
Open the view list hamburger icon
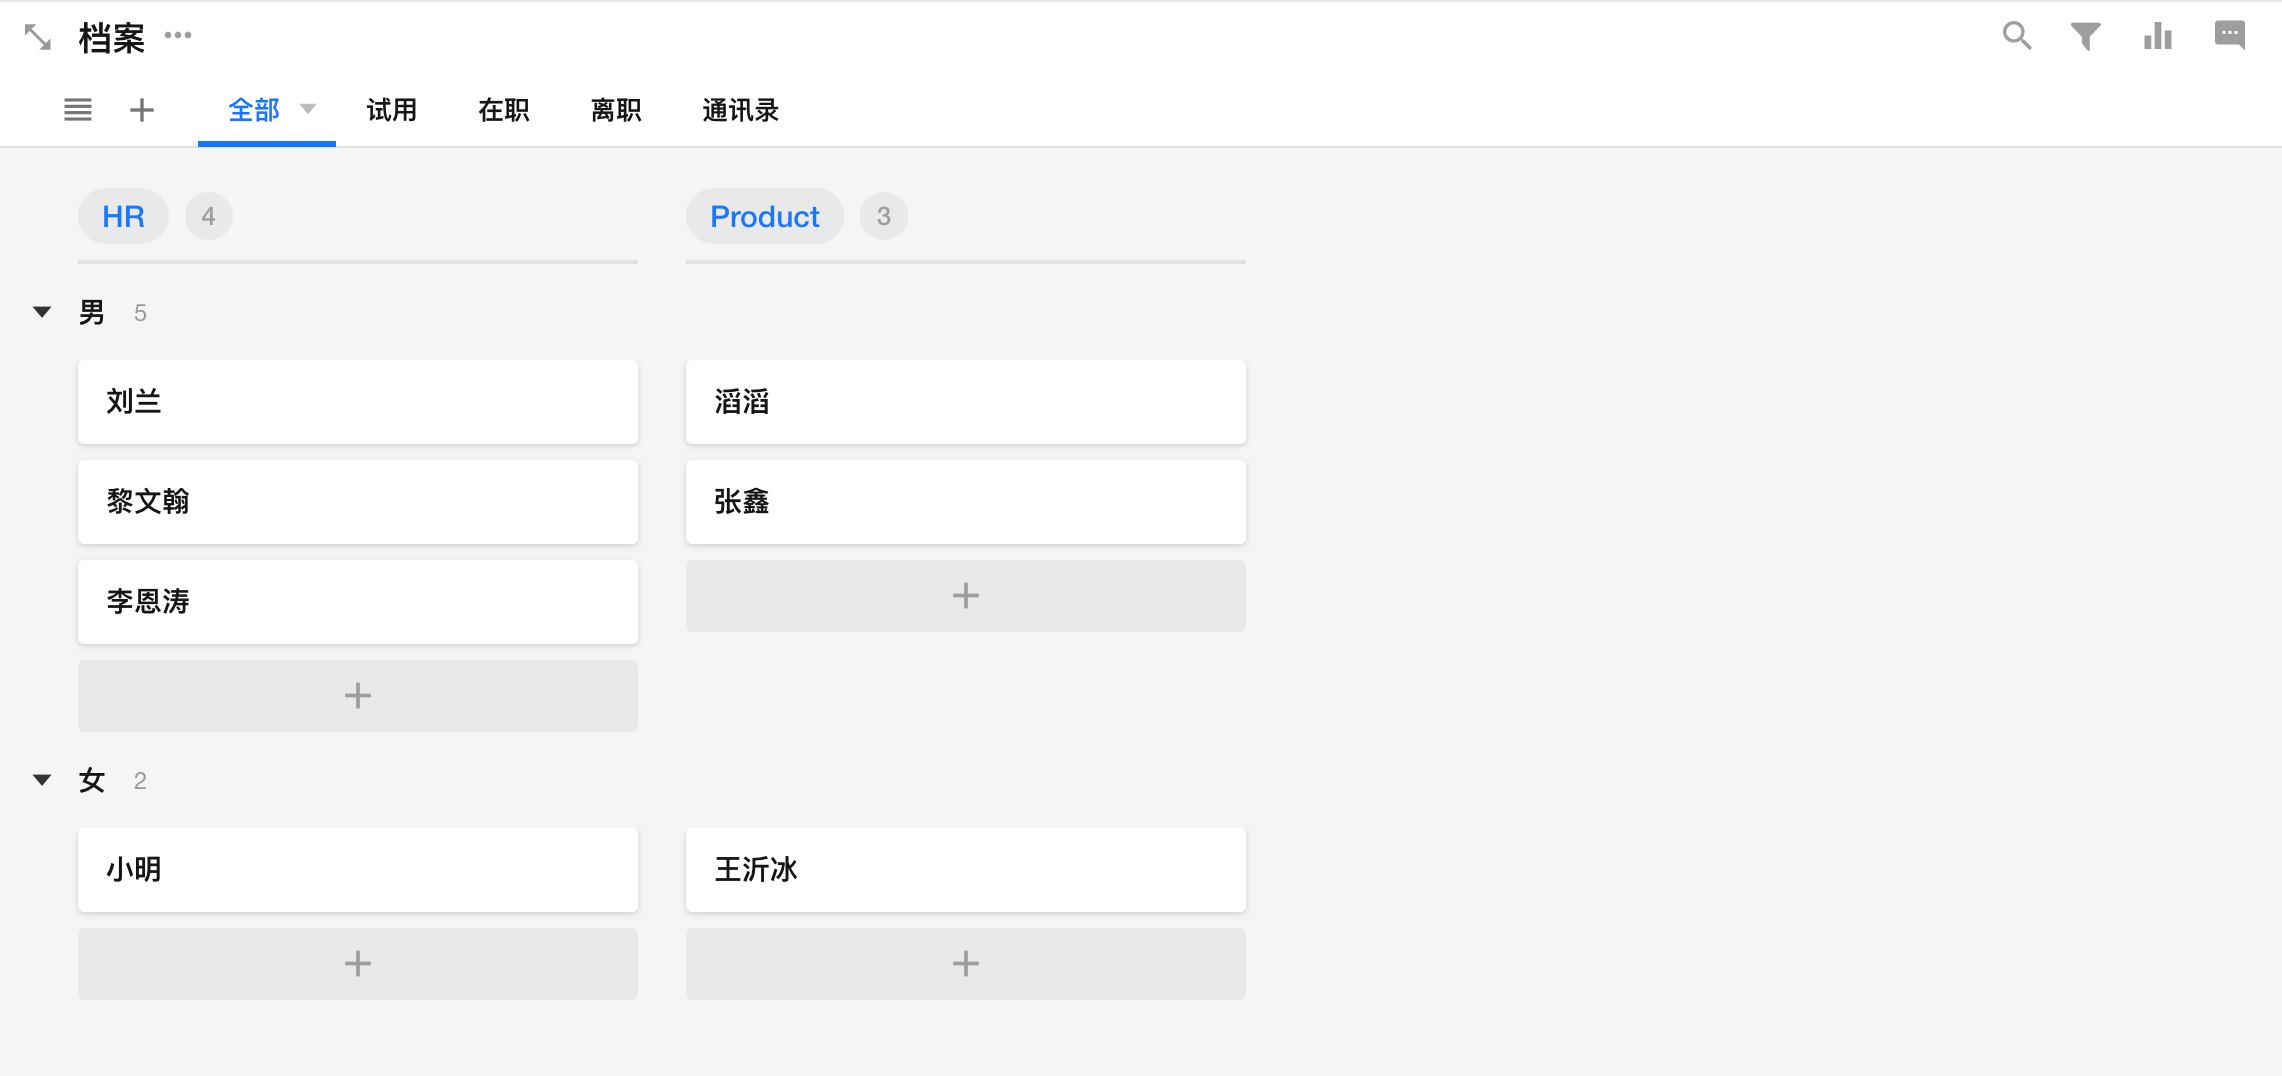tap(78, 110)
